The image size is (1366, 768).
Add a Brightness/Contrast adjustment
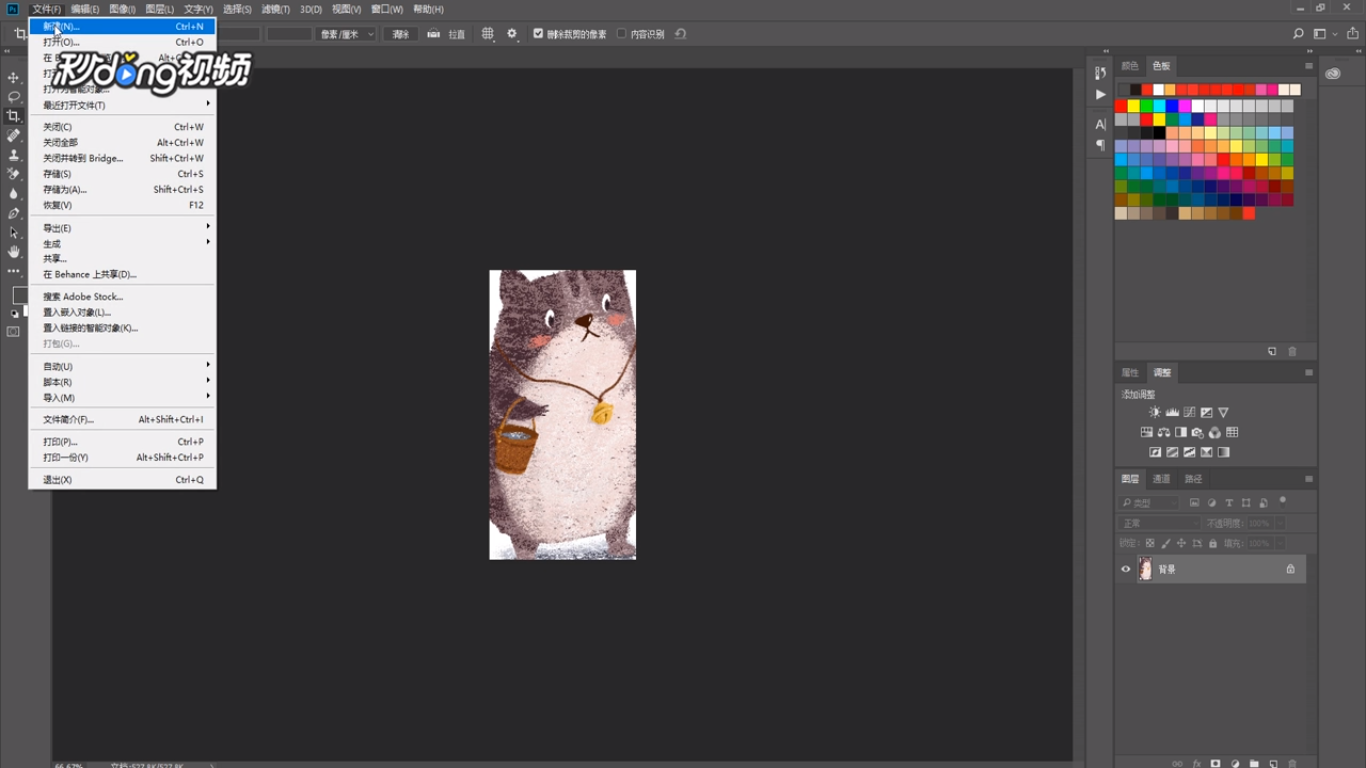pyautogui.click(x=1155, y=412)
